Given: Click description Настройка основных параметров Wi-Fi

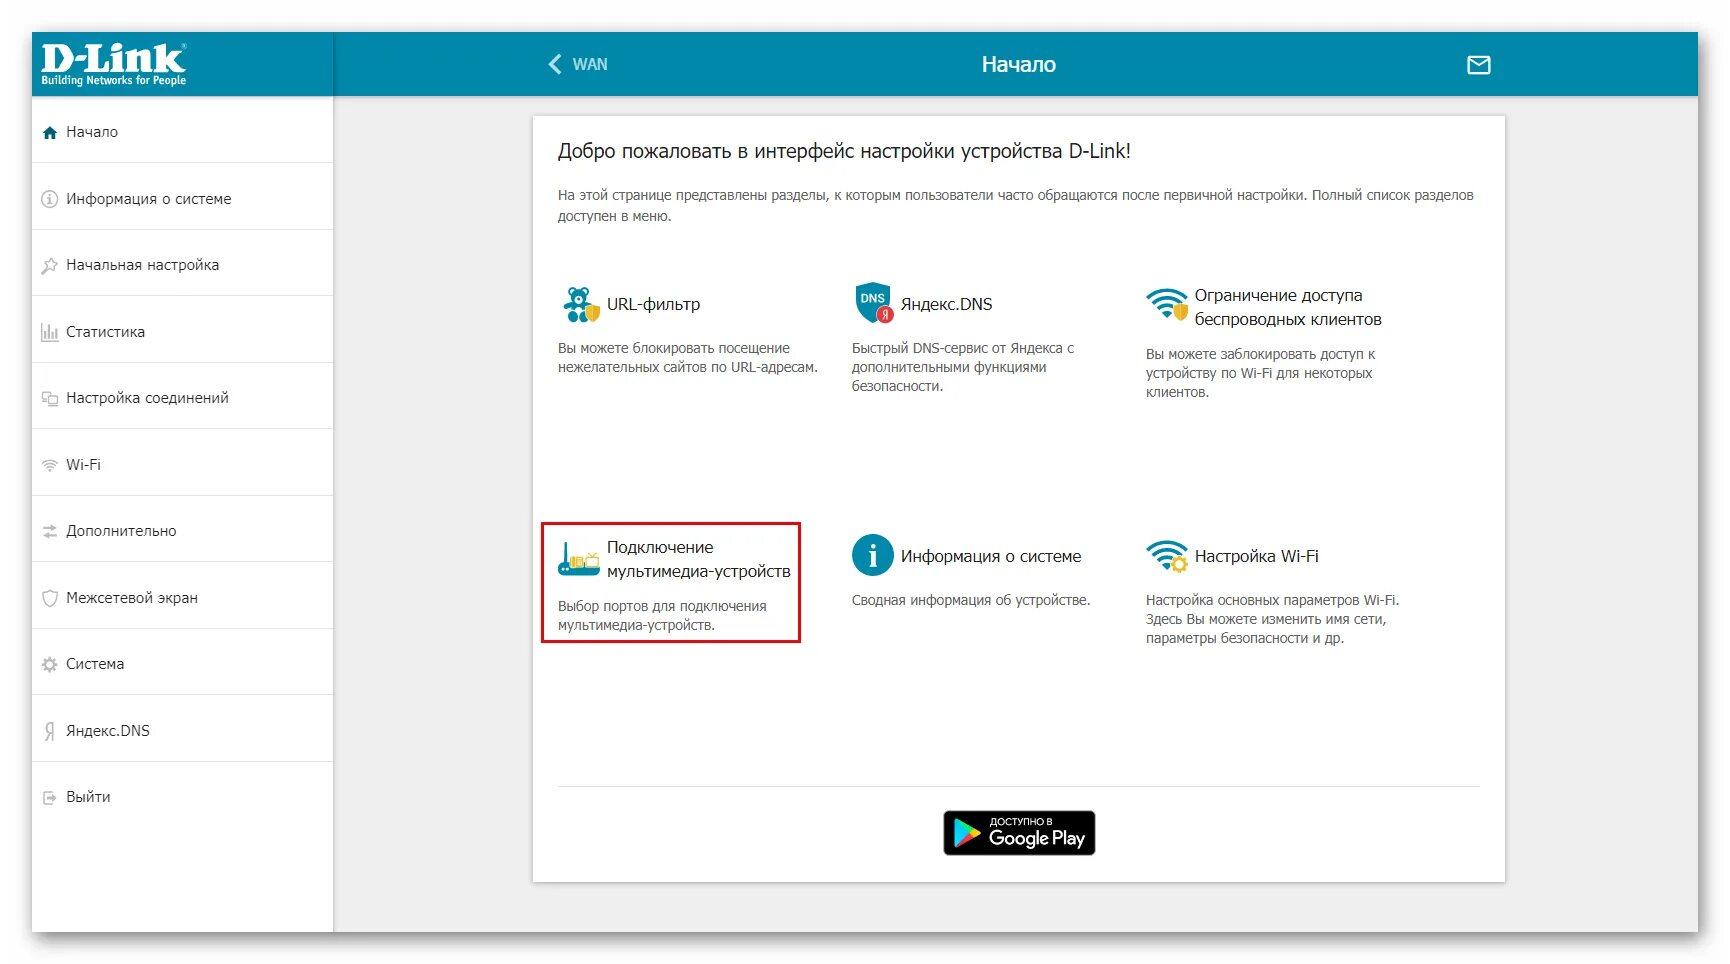Looking at the screenshot, I should 1272,619.
